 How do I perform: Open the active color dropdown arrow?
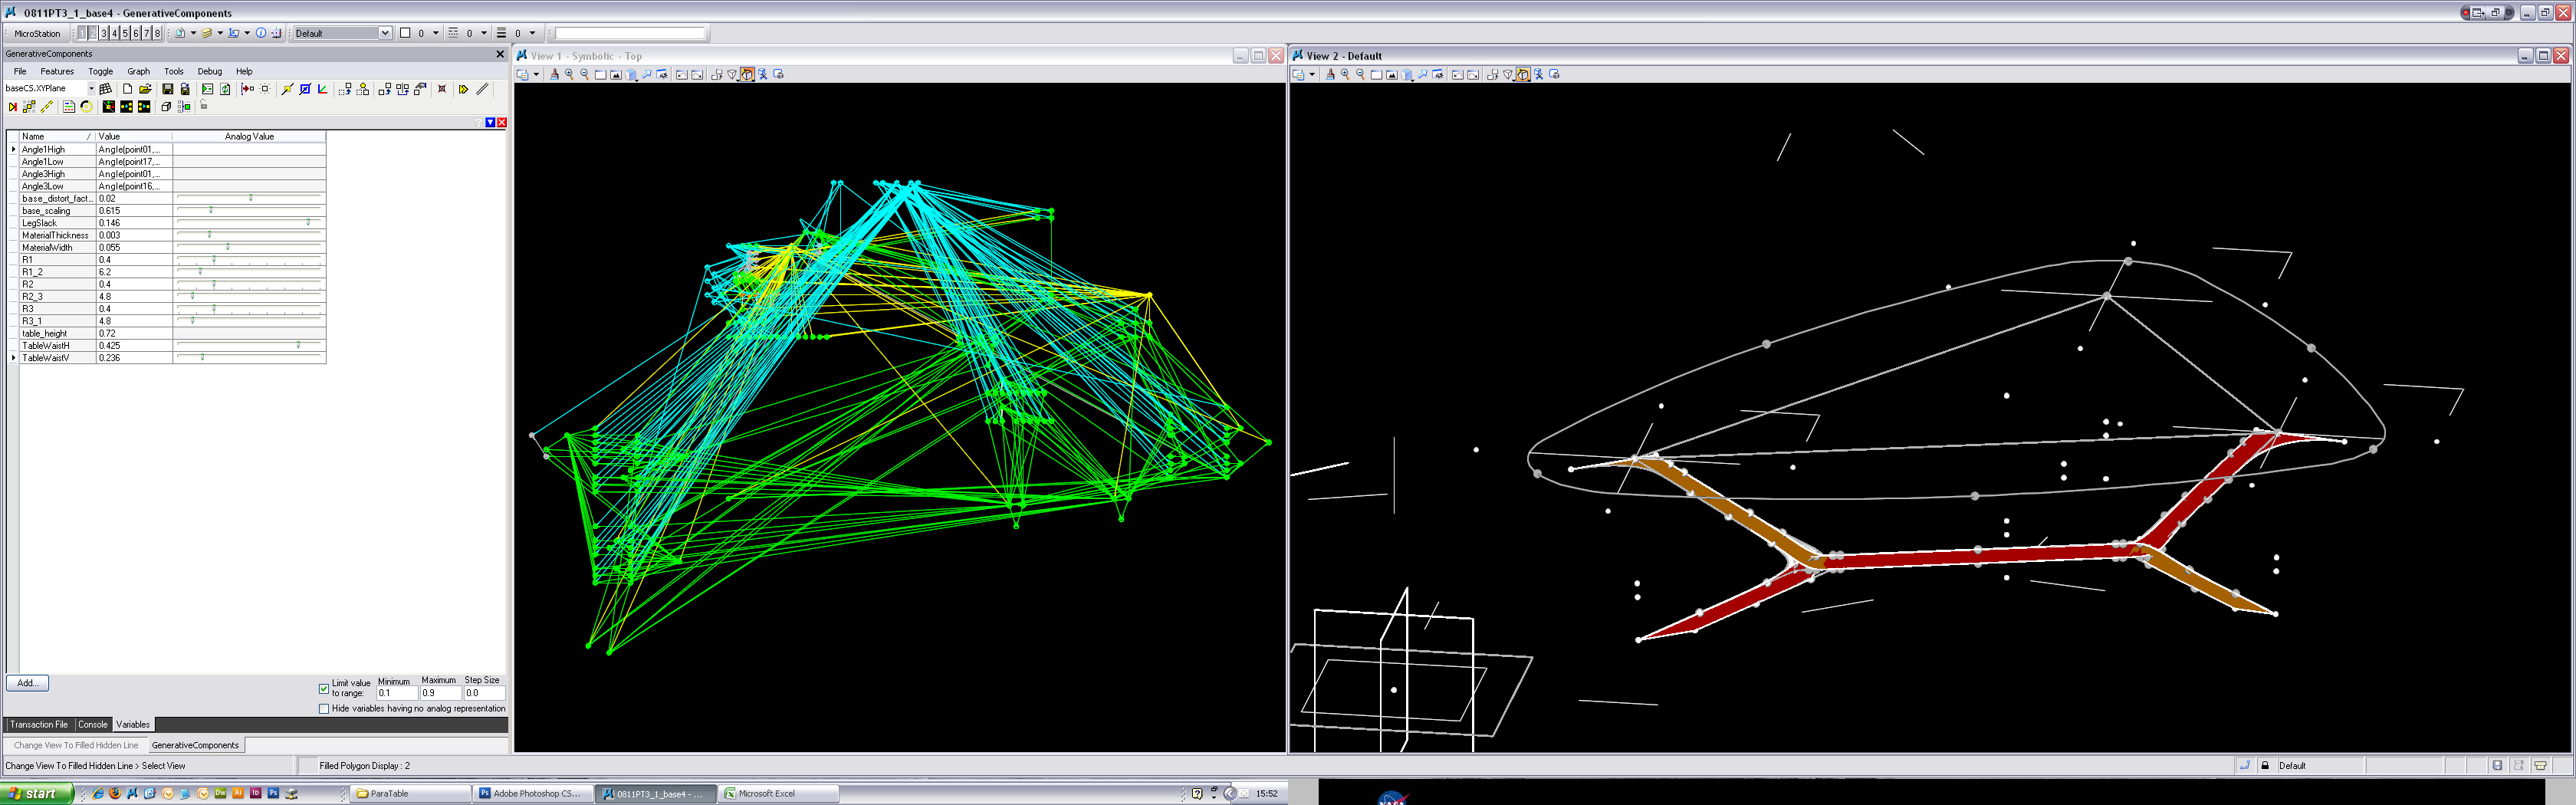[436, 34]
